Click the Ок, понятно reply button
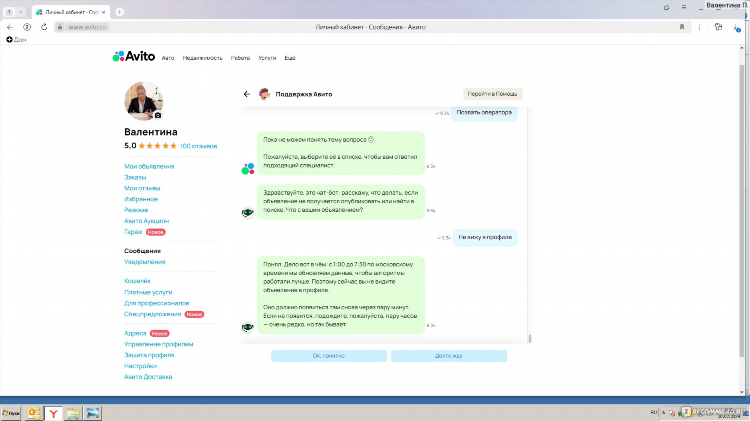Screen dimensions: 750x421 [x=329, y=356]
